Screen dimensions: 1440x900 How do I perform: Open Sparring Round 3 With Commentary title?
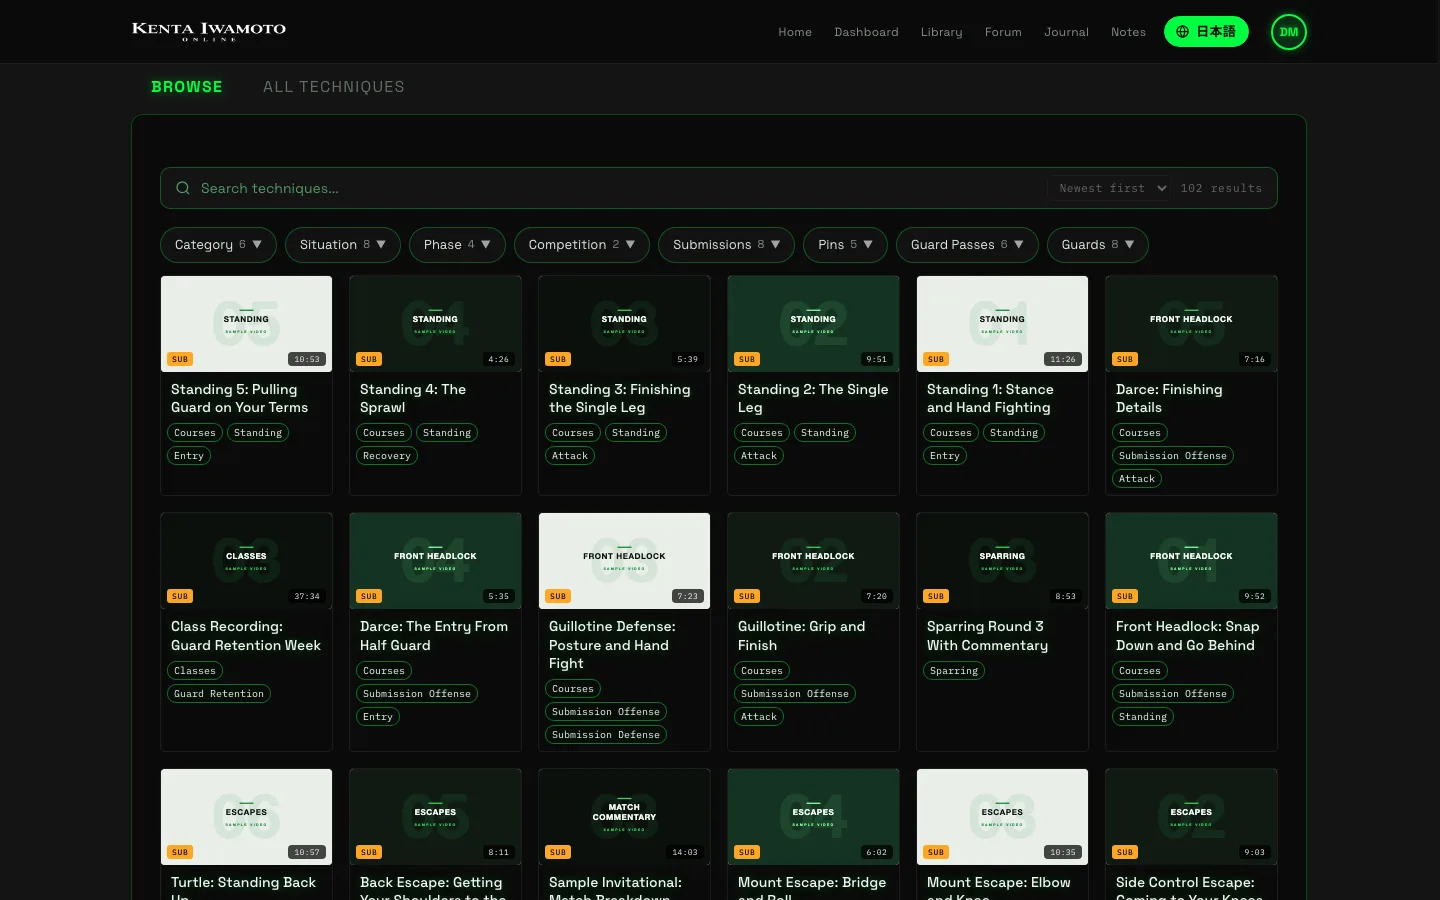tap(987, 636)
